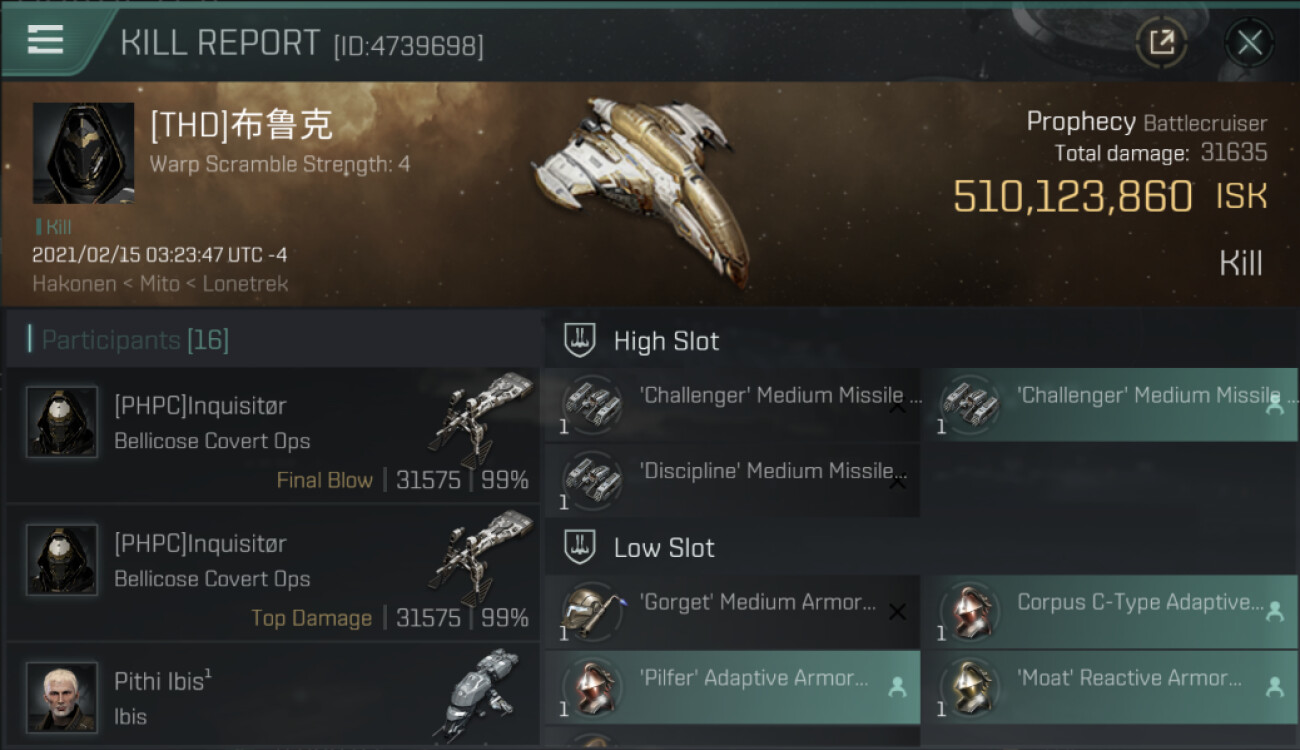The width and height of the screenshot is (1300, 750).
Task: Click the High Slot shield icon
Action: point(580,341)
